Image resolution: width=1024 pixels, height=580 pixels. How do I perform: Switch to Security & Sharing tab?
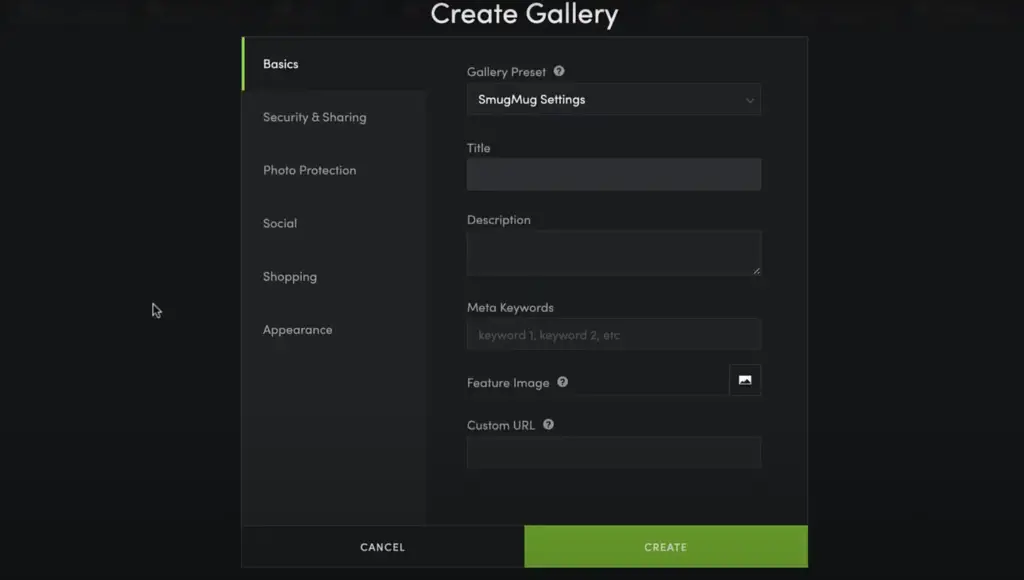pyautogui.click(x=314, y=117)
